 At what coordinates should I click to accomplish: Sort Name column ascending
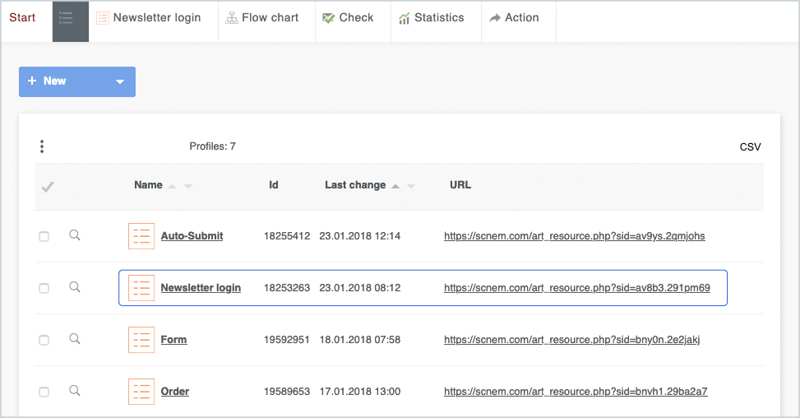coord(172,186)
